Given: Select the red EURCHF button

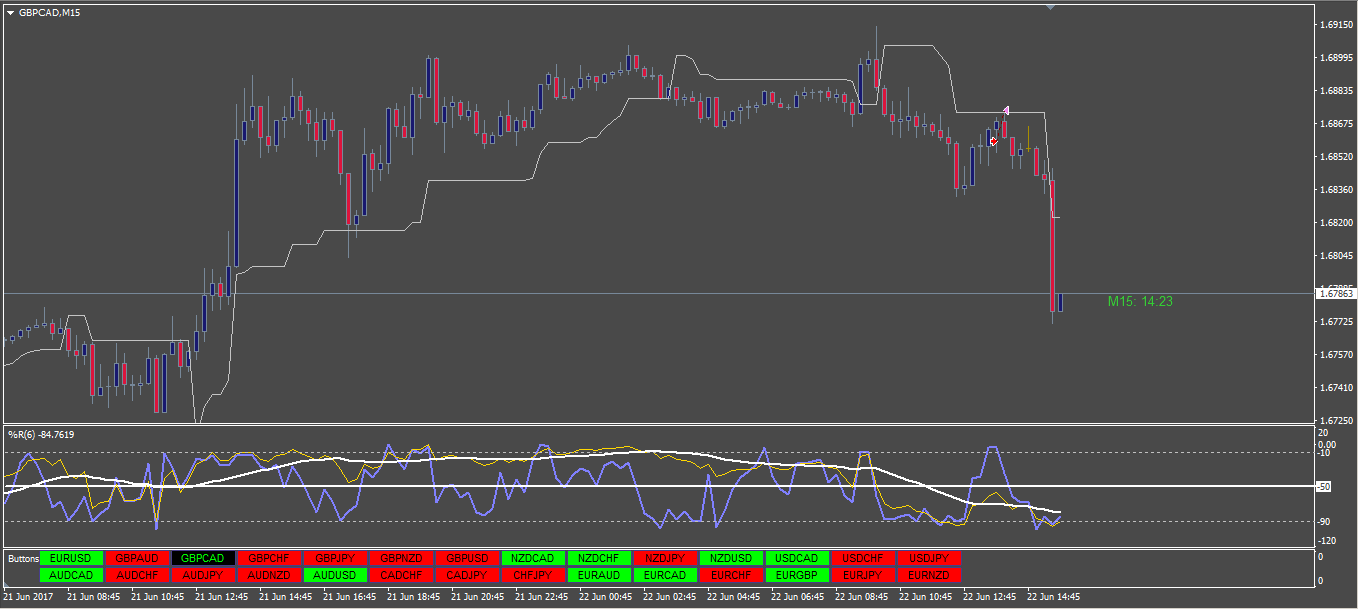Looking at the screenshot, I should click(731, 575).
